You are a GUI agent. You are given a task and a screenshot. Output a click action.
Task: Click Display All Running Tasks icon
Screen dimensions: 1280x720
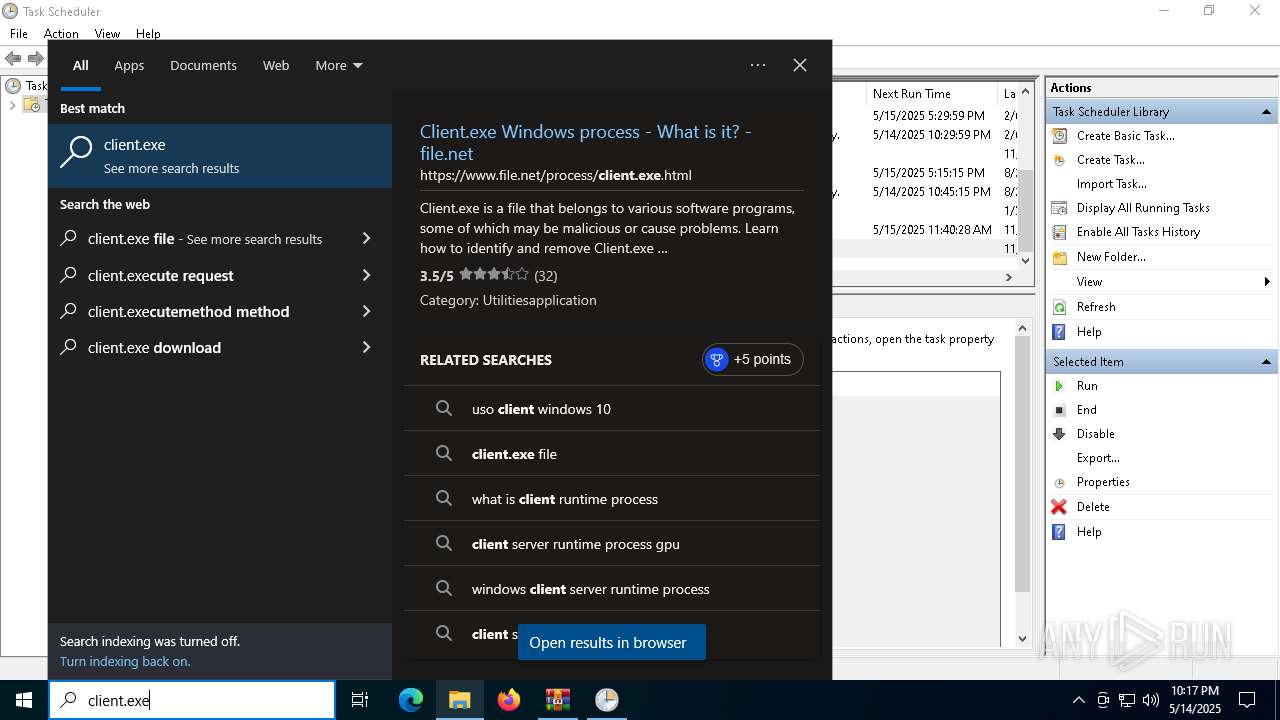point(1060,208)
